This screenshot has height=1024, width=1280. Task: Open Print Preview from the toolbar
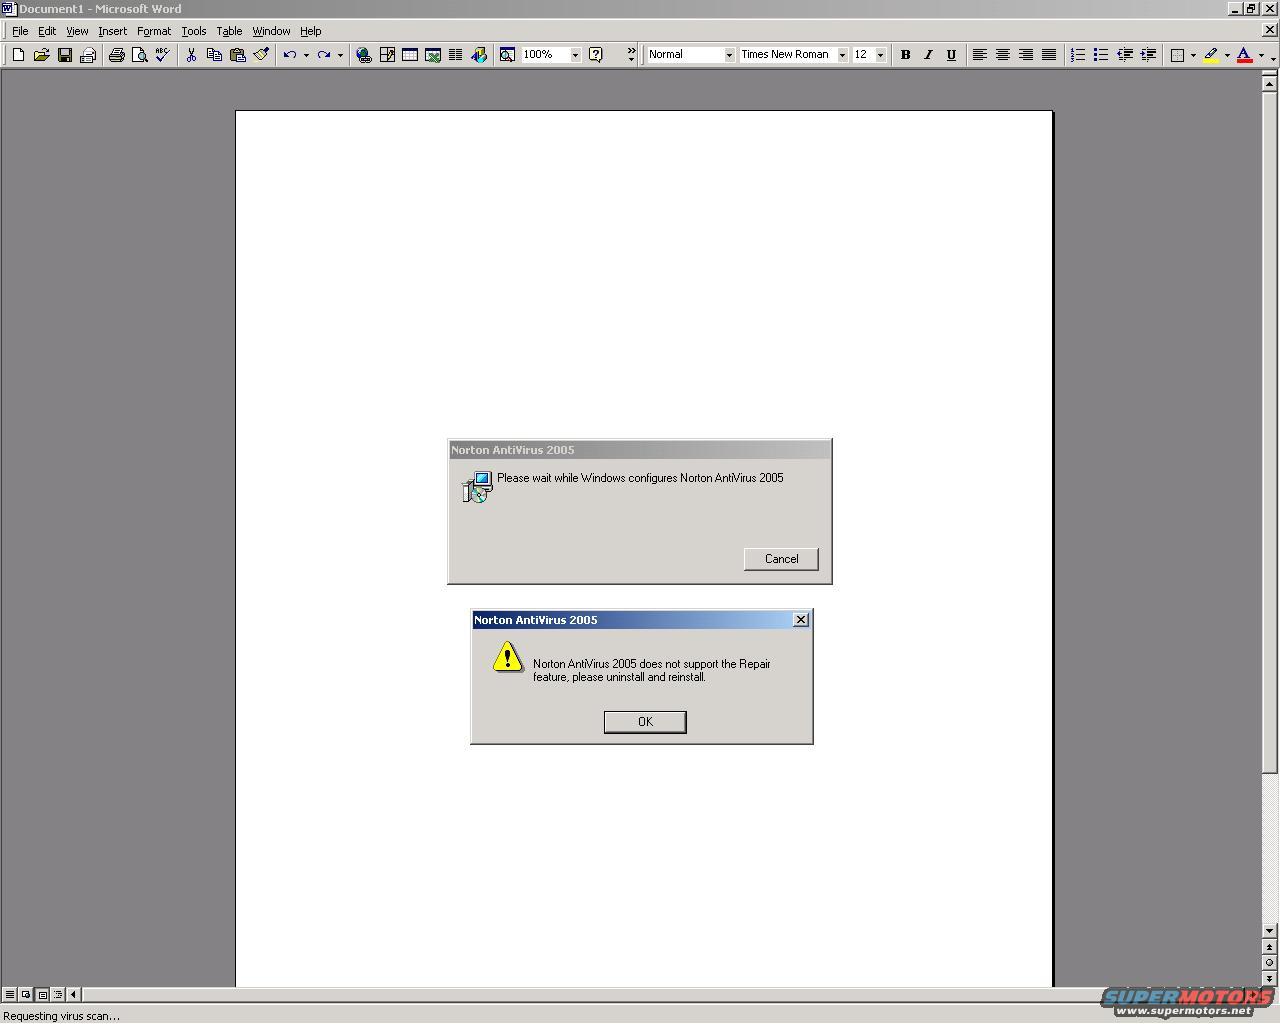click(x=140, y=55)
